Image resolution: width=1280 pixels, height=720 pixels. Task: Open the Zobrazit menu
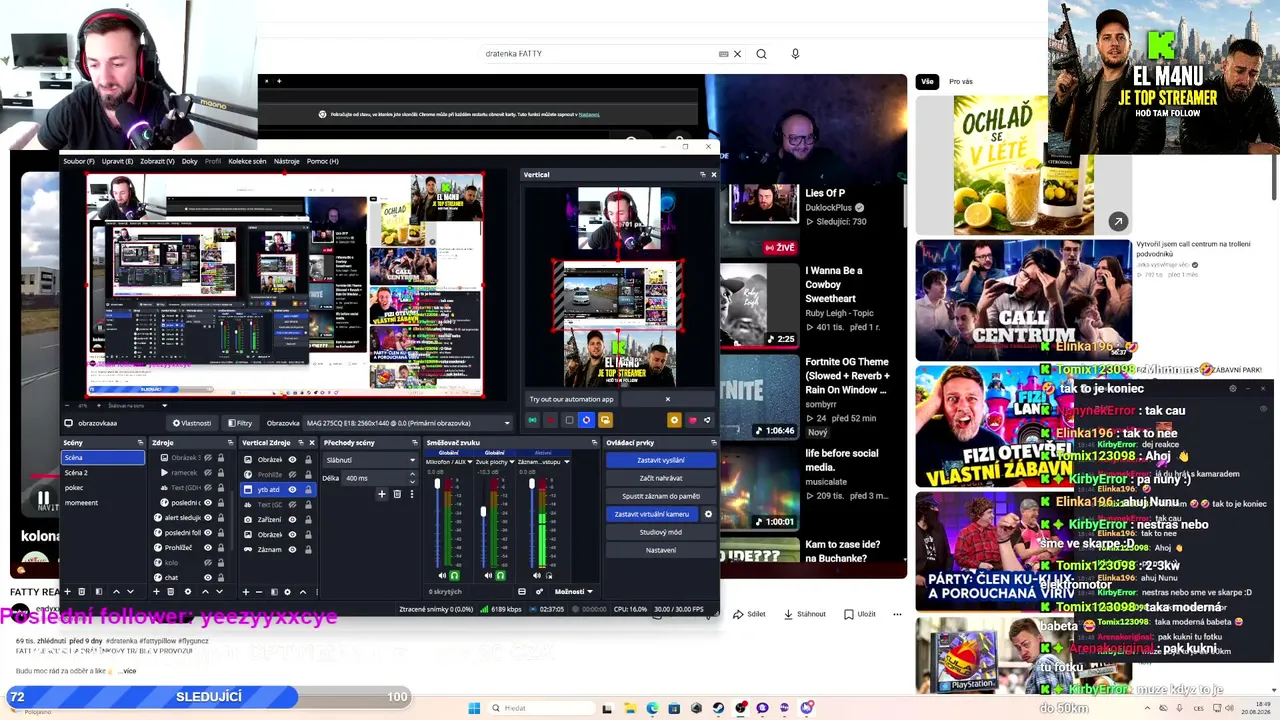click(x=157, y=161)
